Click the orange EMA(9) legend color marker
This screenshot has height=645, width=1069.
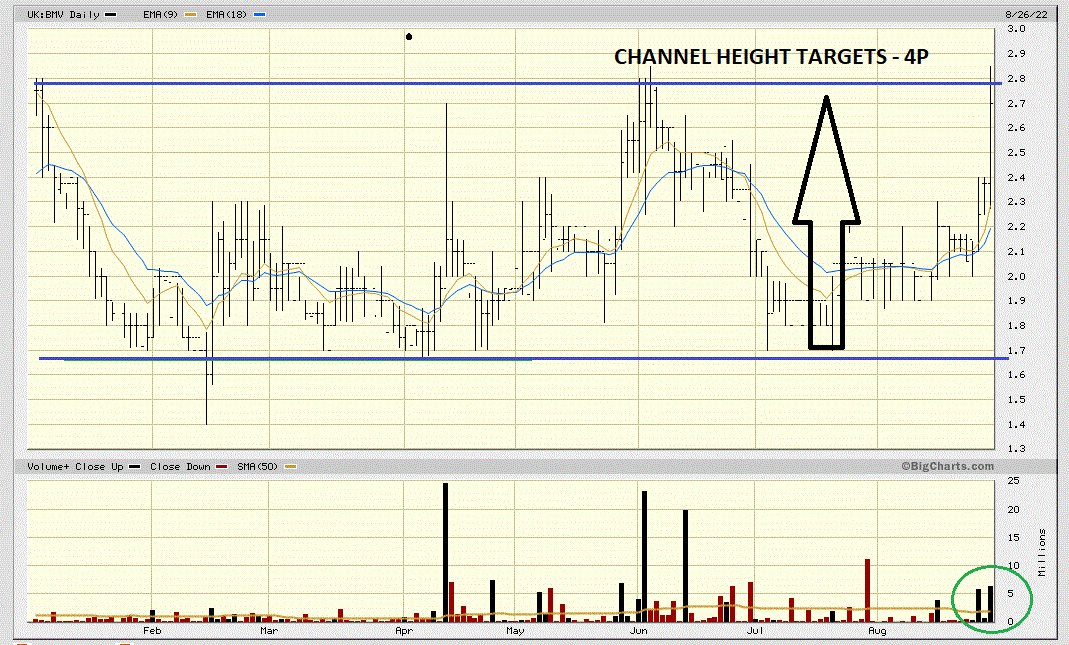[190, 14]
